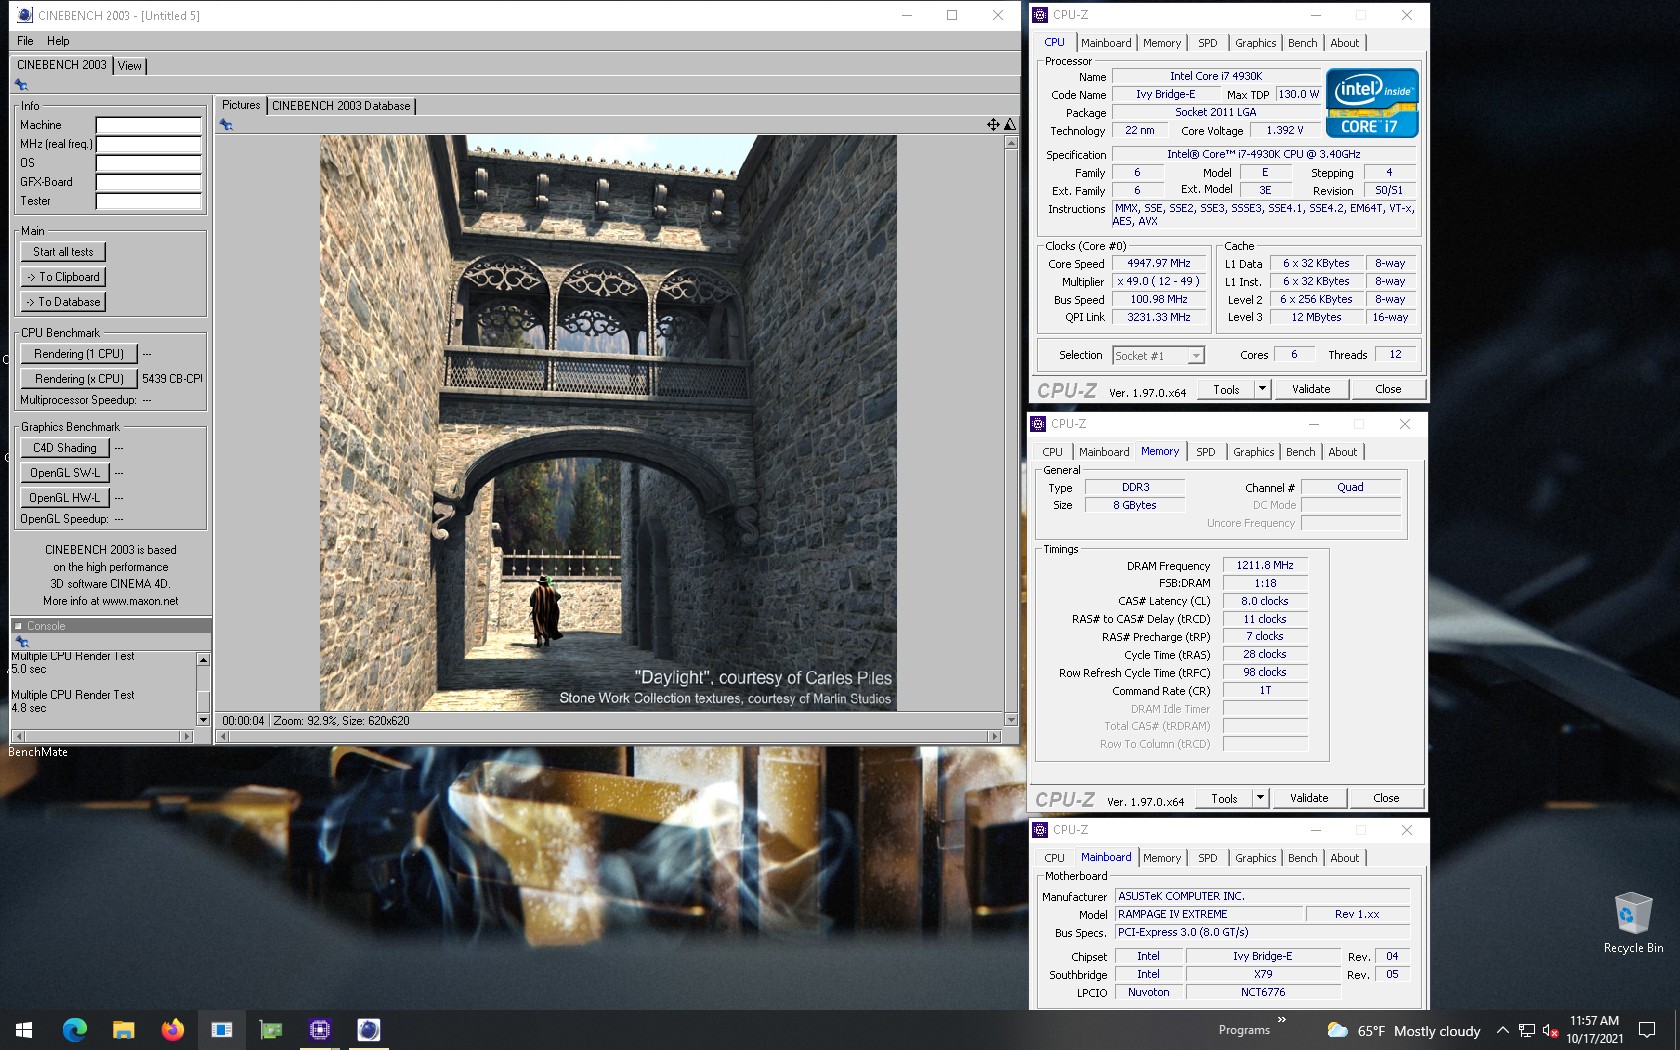
Task: Open the Tools dropdown arrow in Memory tab window
Action: click(1260, 798)
